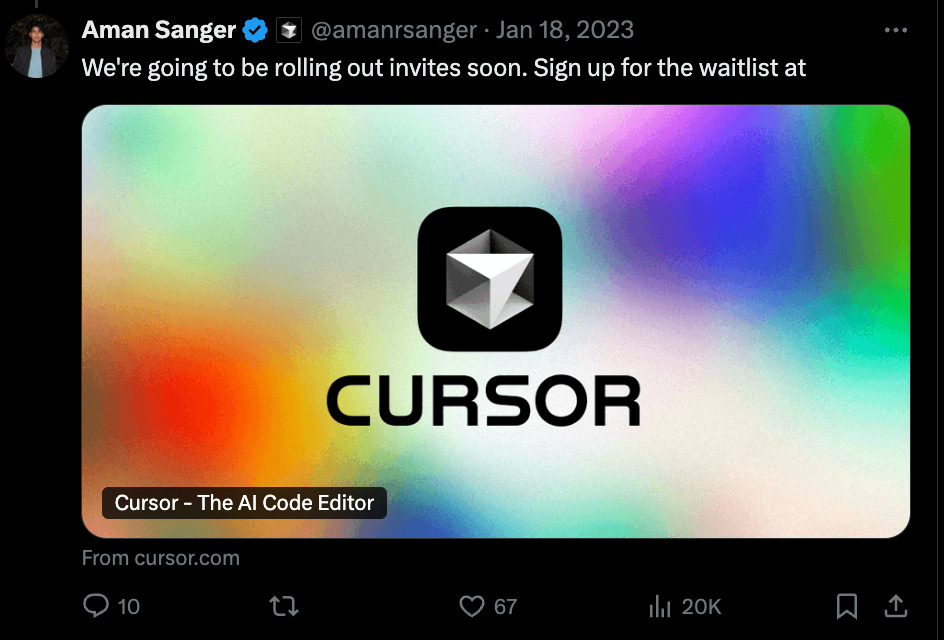Open the Jan 18, 2023 timestamp permalink
Viewport: 944px width, 640px height.
(565, 30)
